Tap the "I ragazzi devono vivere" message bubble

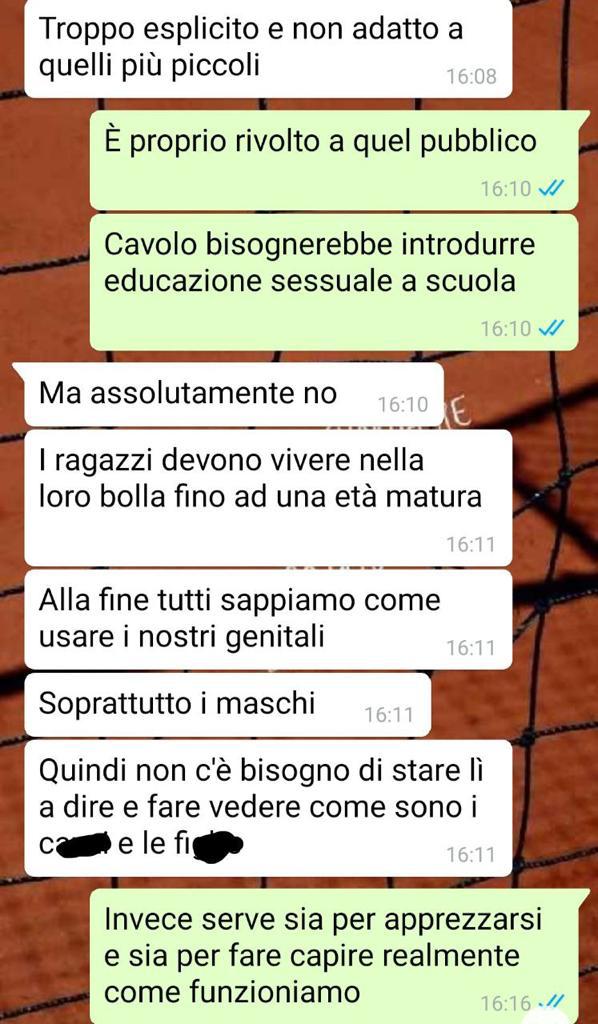[268, 498]
